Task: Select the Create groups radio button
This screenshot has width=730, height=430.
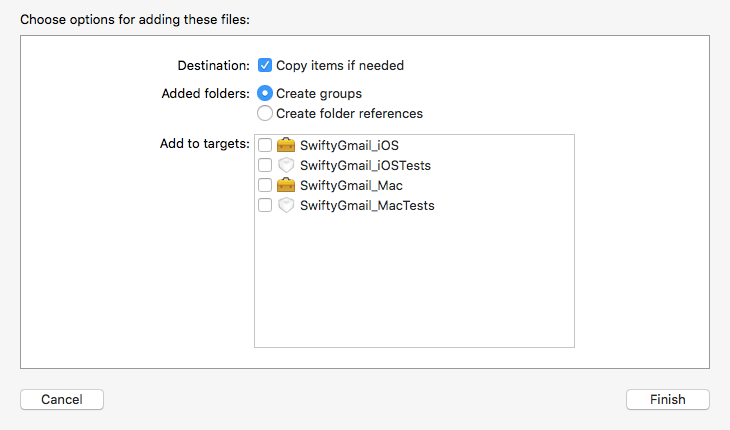Action: pos(265,93)
